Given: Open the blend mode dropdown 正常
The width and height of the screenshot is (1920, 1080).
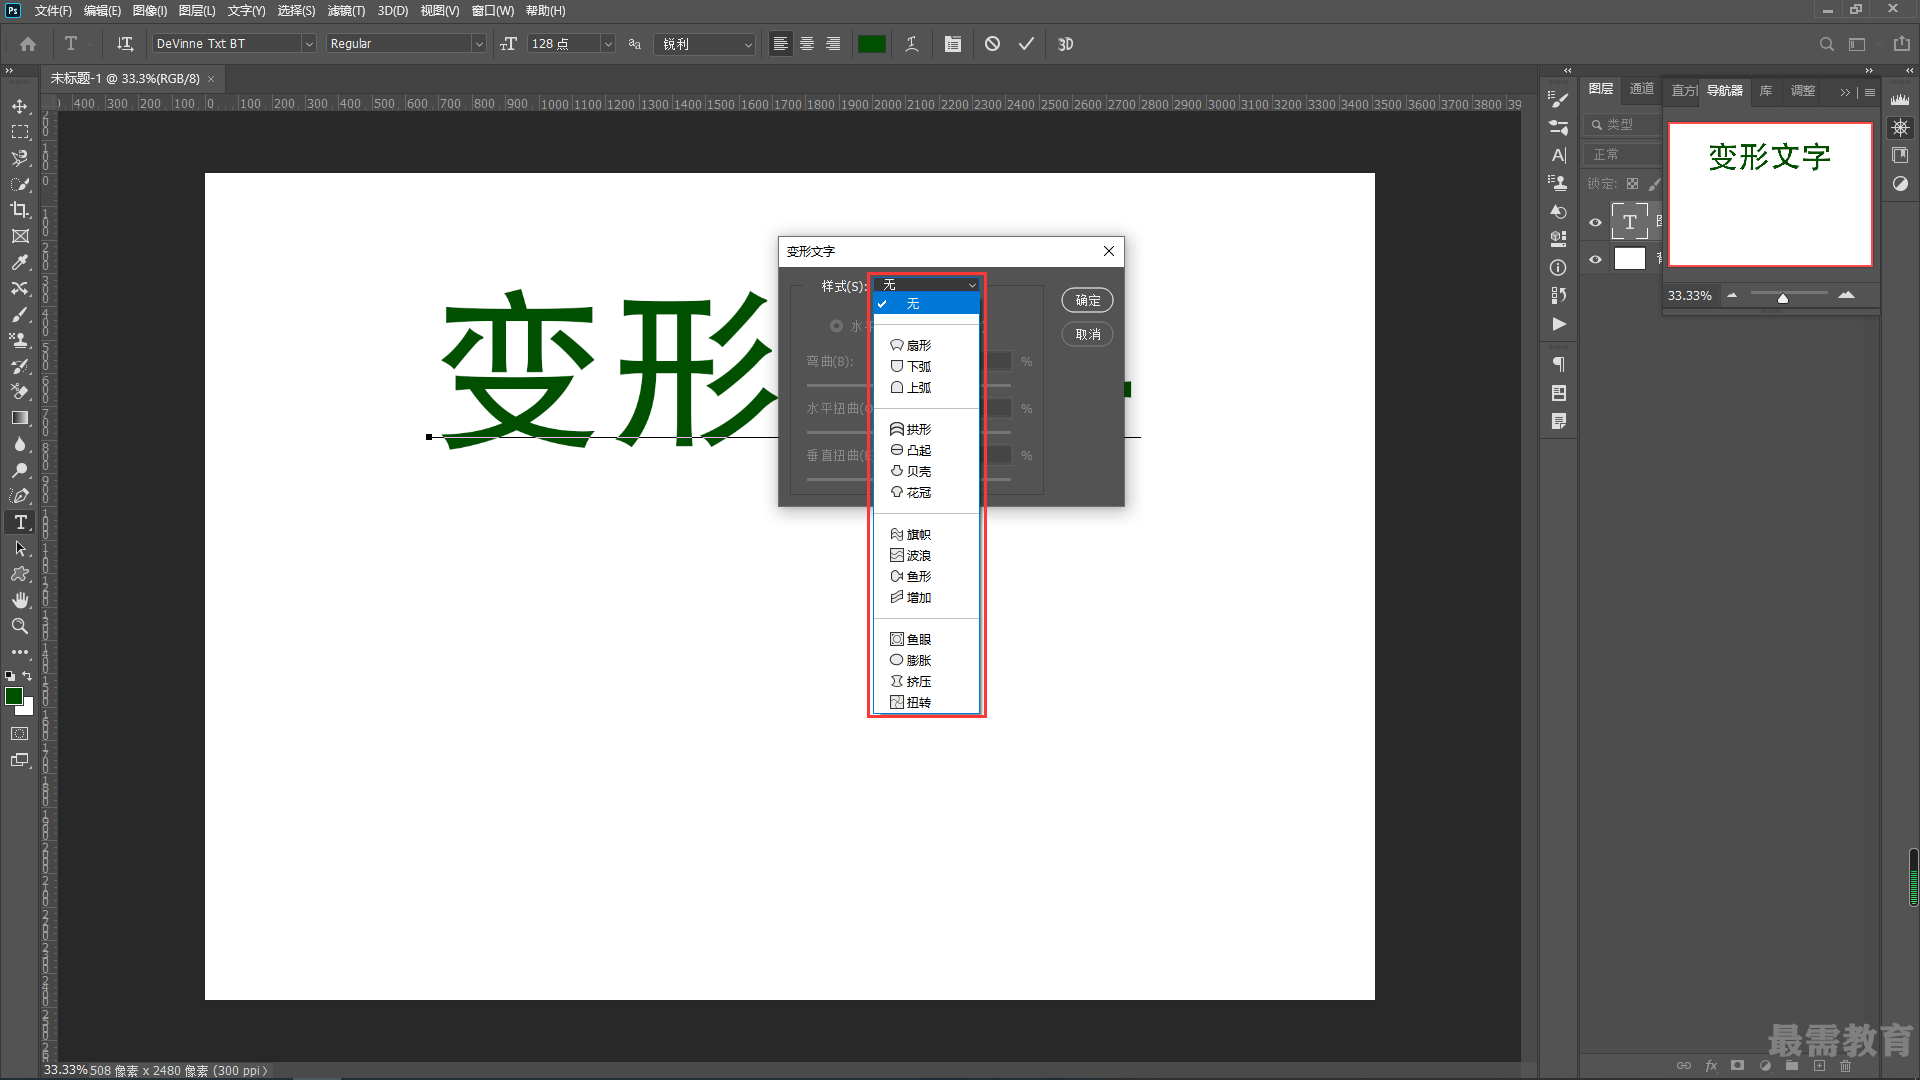Looking at the screenshot, I should 1624,155.
